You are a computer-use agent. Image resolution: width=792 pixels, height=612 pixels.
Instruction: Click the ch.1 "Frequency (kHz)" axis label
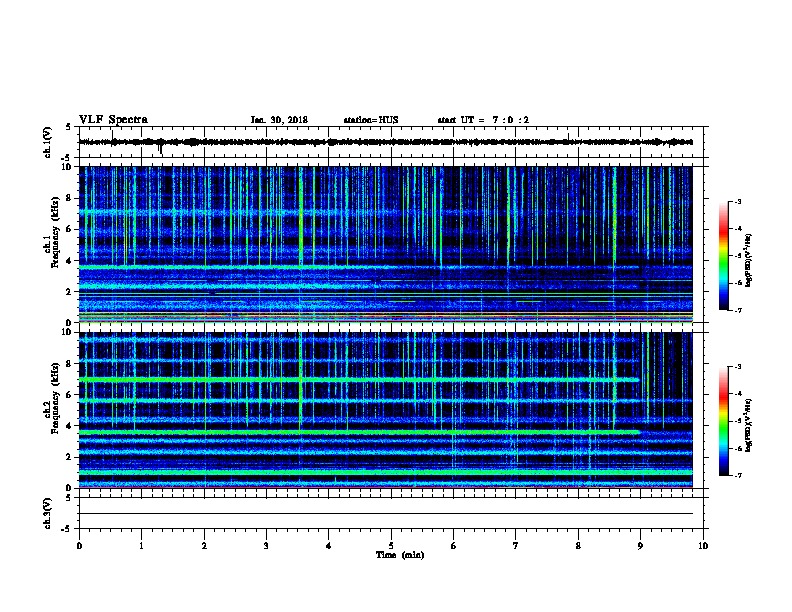(x=55, y=232)
